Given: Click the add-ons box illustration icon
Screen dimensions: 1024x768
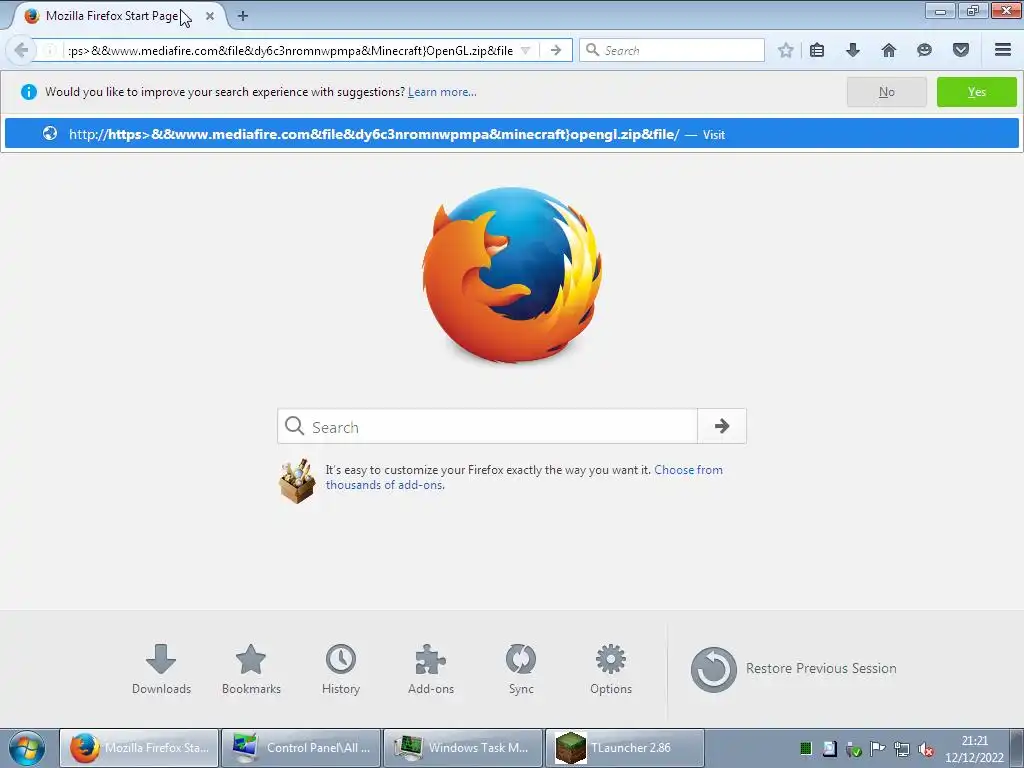Looking at the screenshot, I should pos(297,481).
